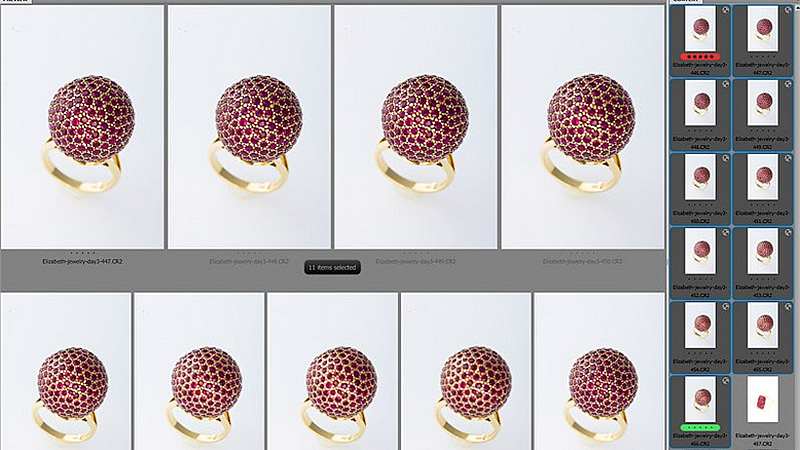Click the large preview image of 447.CR2
Screen dimensions: 800x450
[x=82, y=127]
